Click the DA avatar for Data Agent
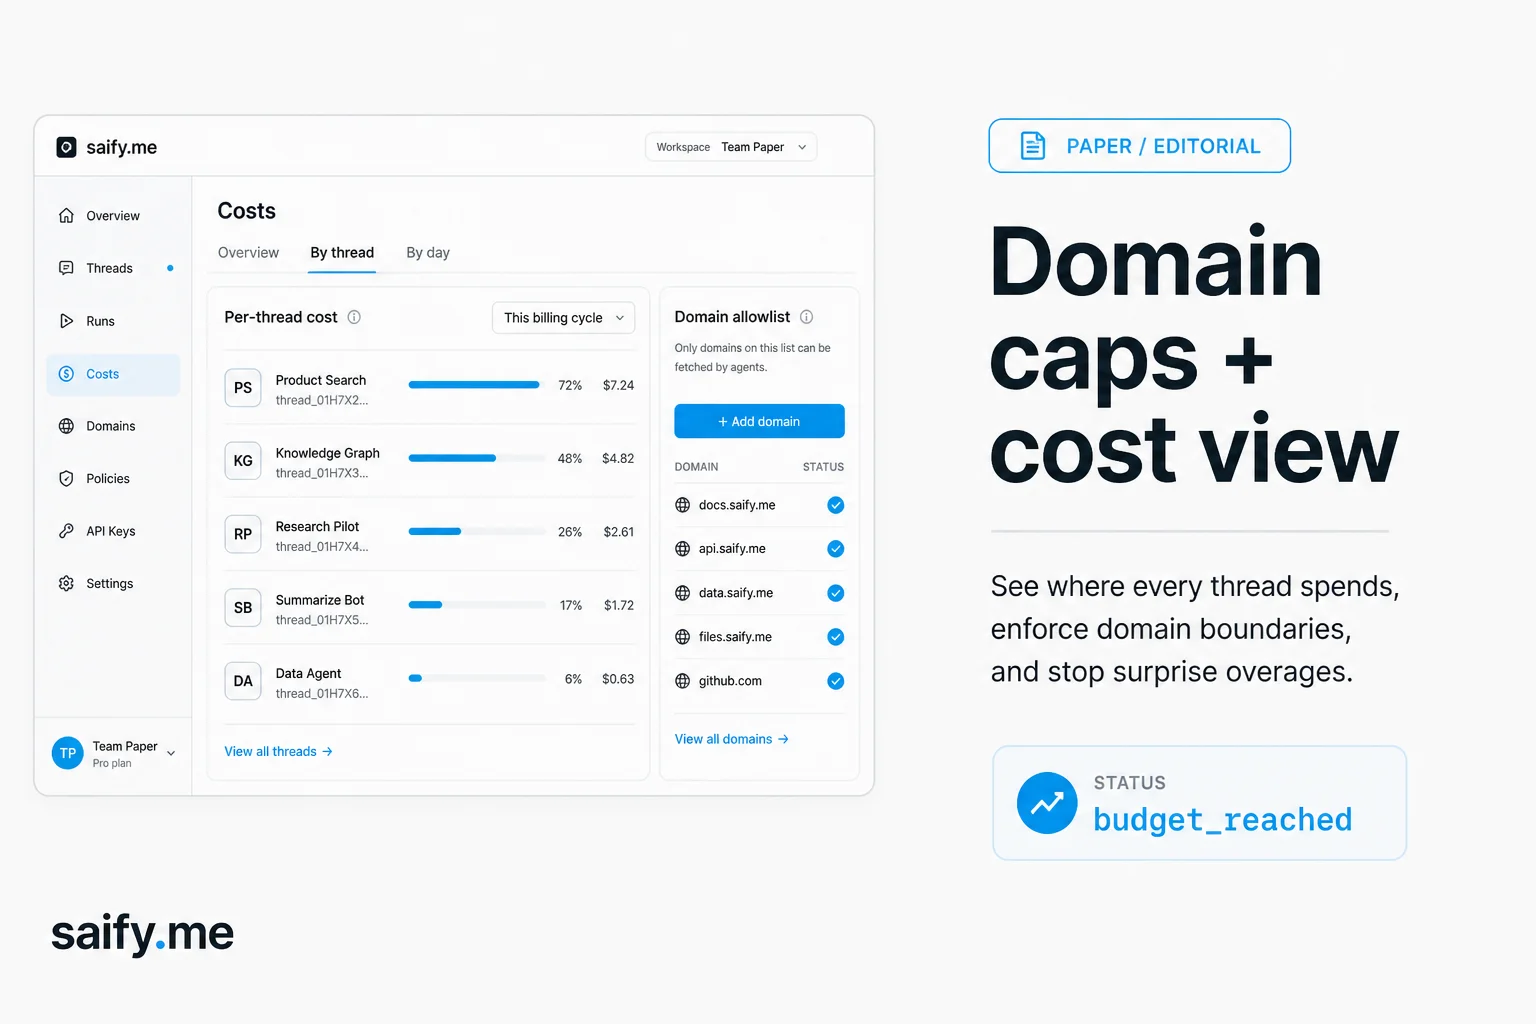 pyautogui.click(x=243, y=681)
